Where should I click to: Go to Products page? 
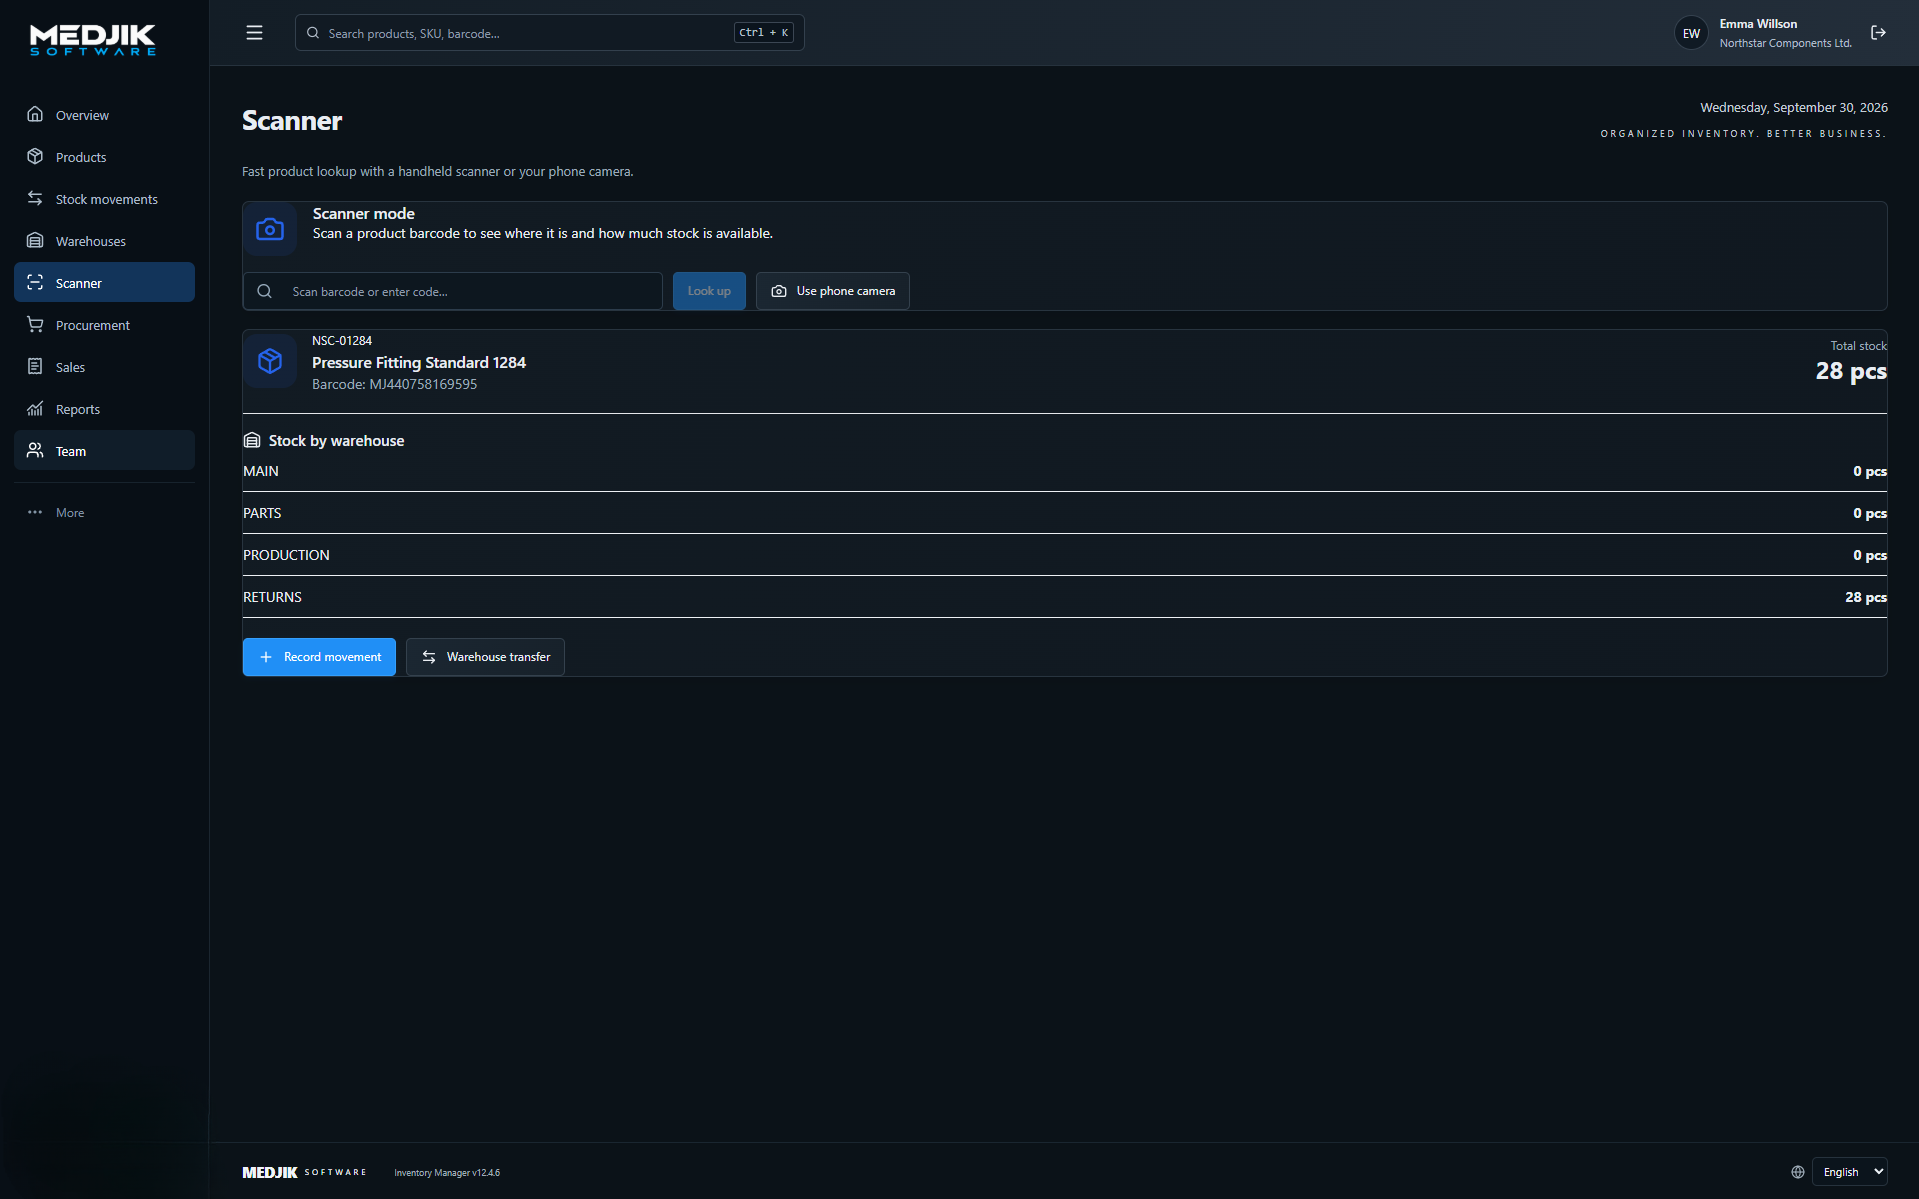pos(104,157)
